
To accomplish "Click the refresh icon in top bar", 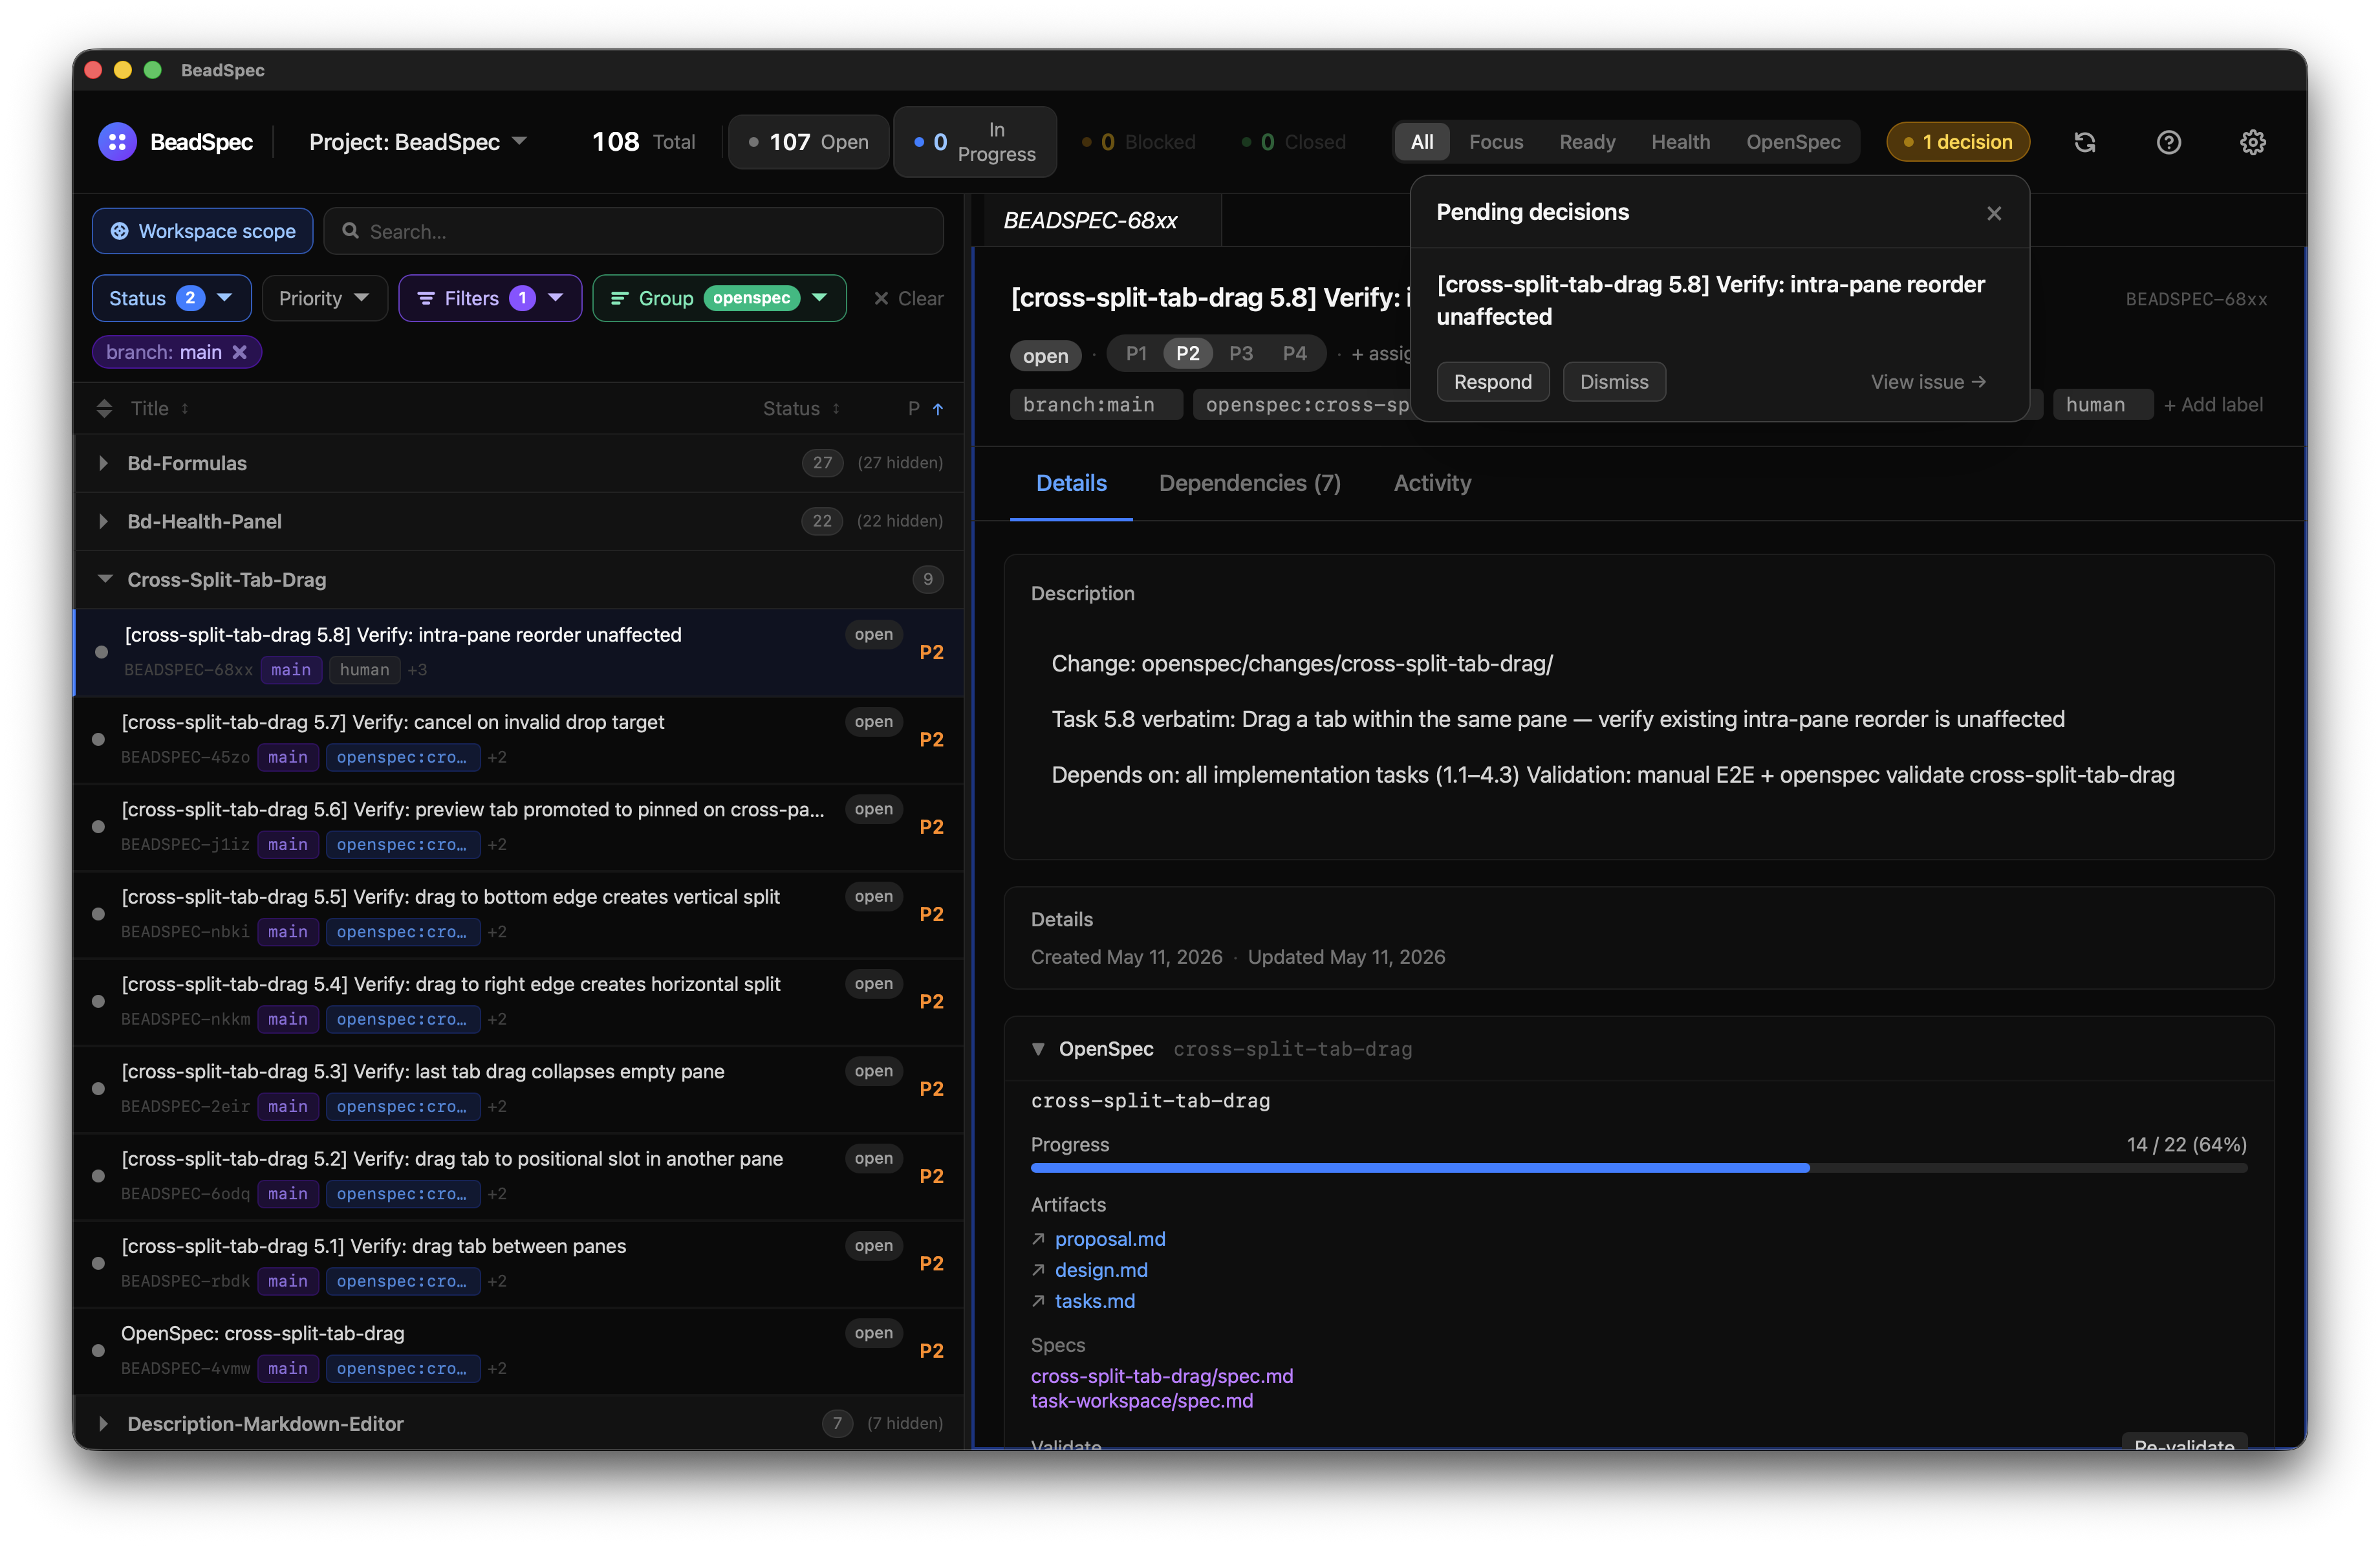I will click(2085, 142).
